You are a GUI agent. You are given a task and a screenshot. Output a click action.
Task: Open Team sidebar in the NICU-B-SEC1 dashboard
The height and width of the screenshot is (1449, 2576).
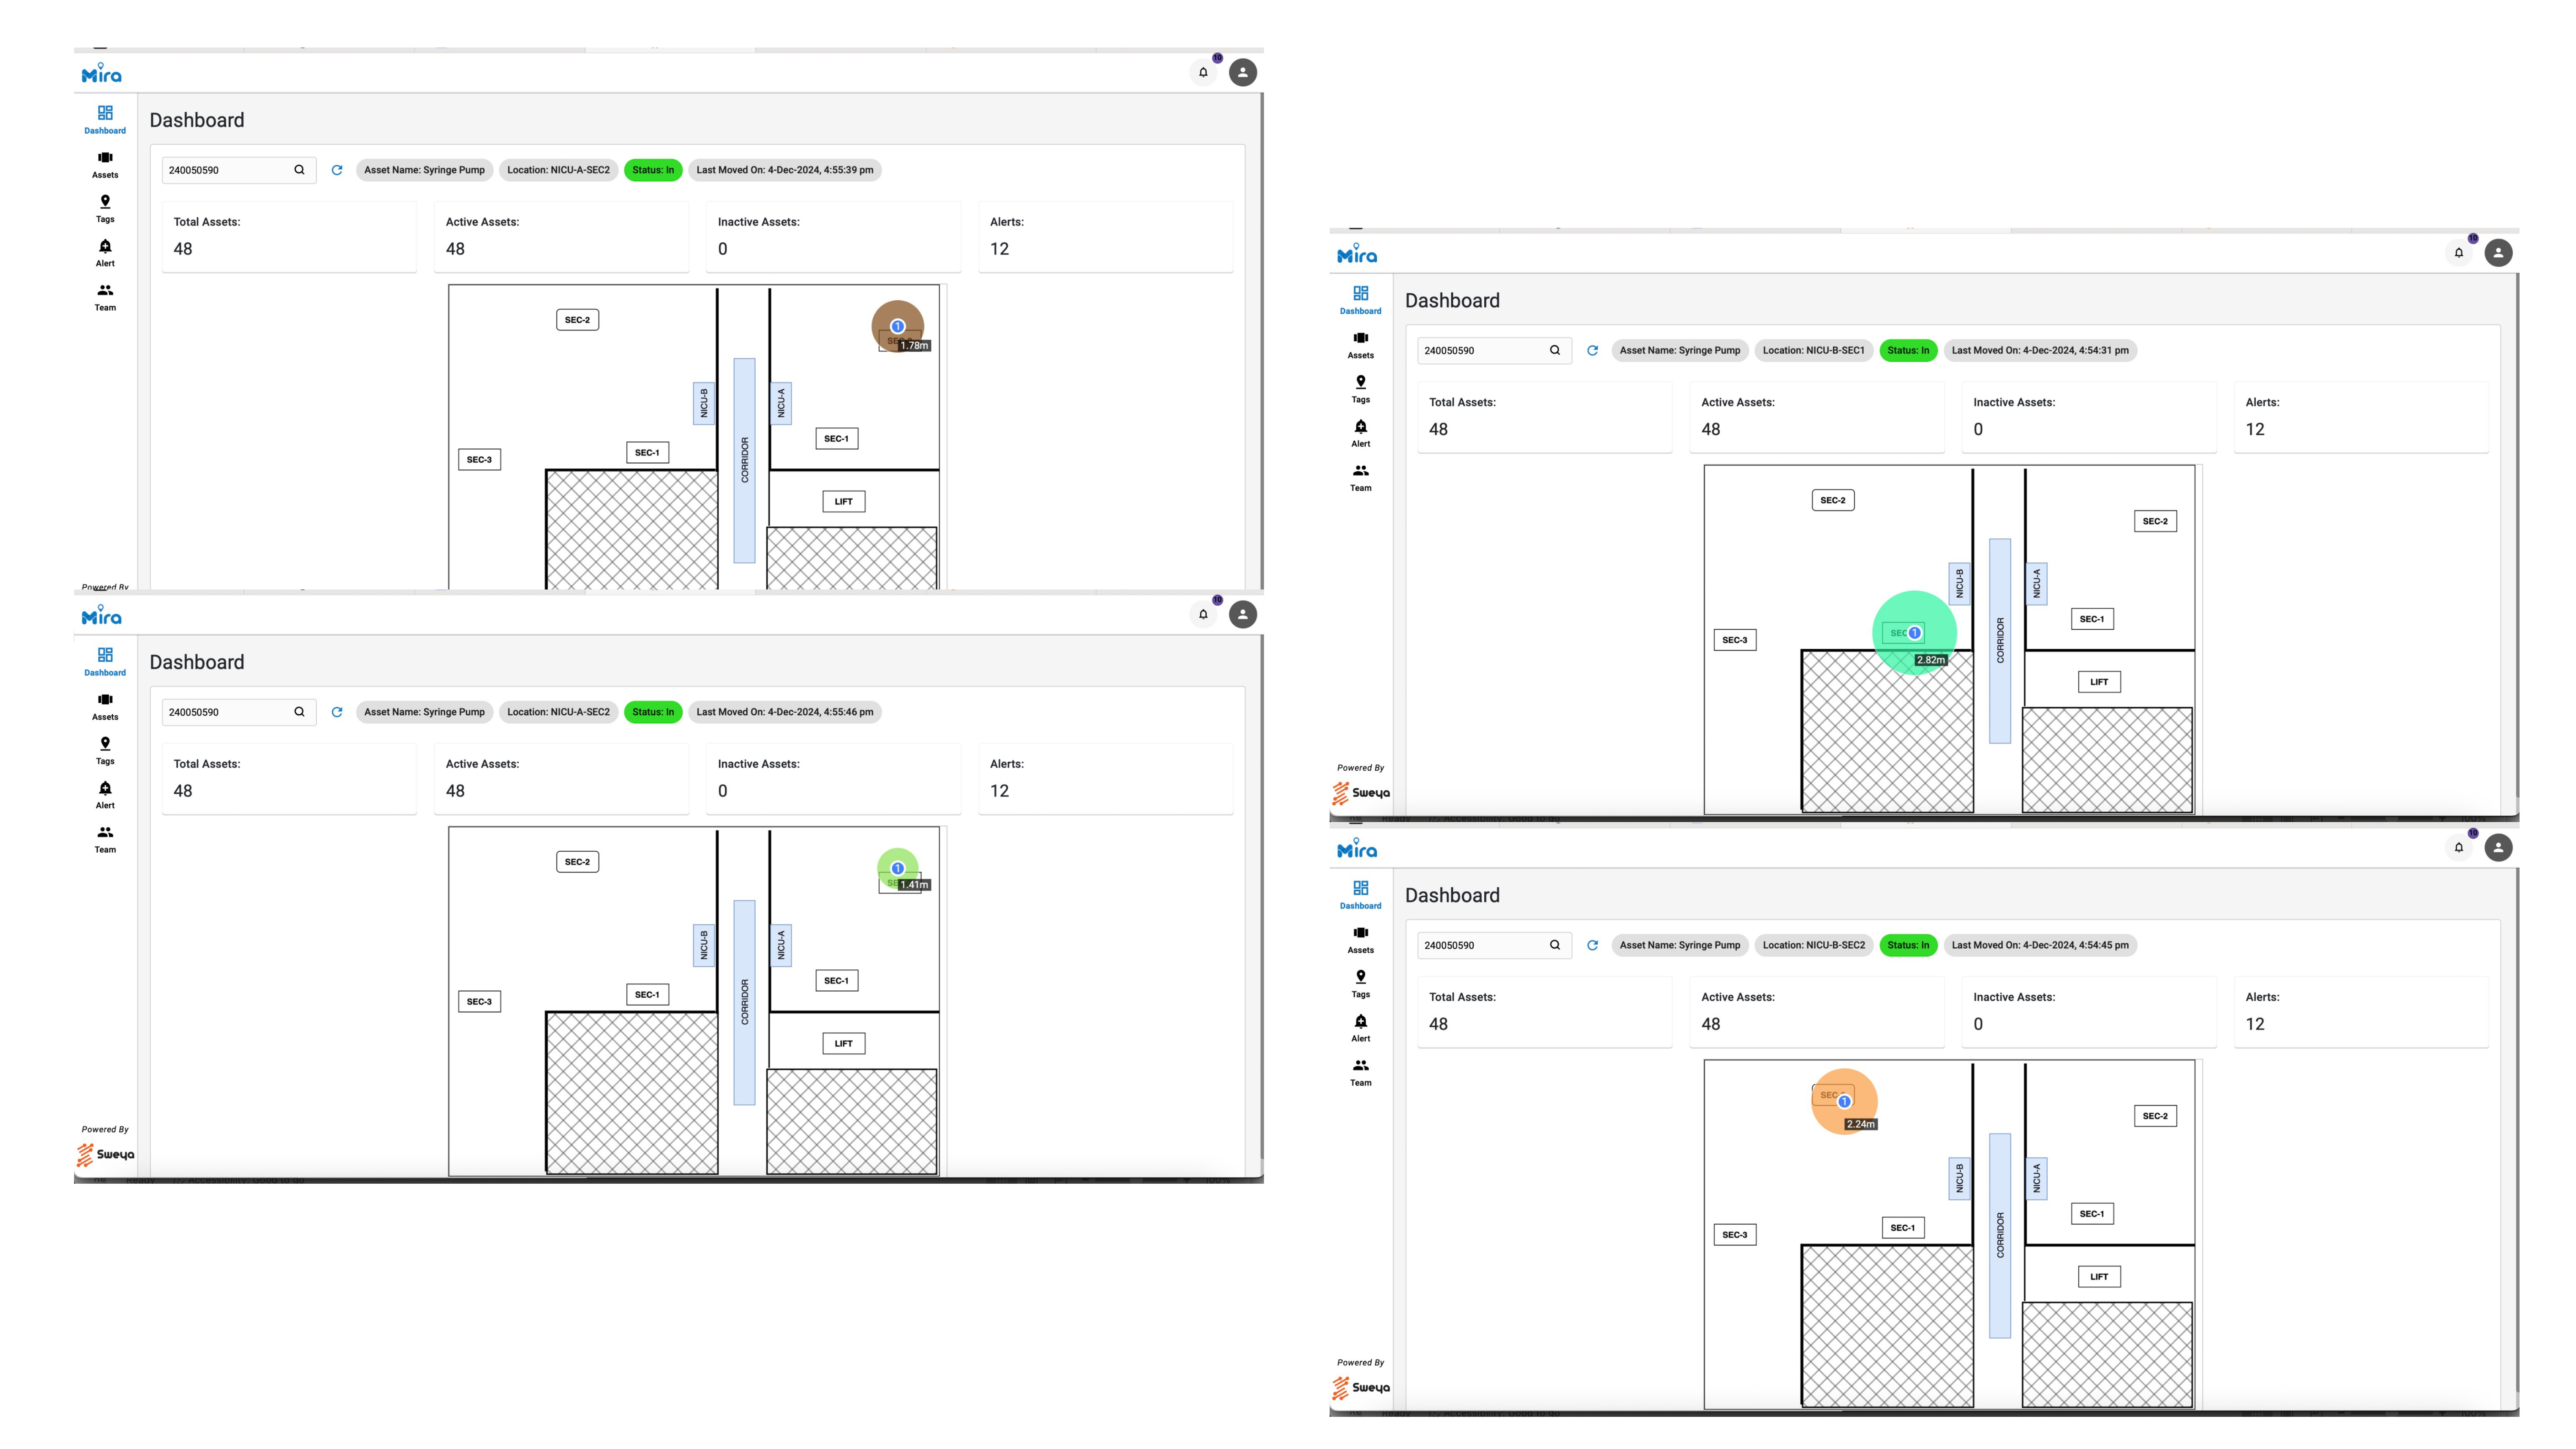click(1361, 477)
